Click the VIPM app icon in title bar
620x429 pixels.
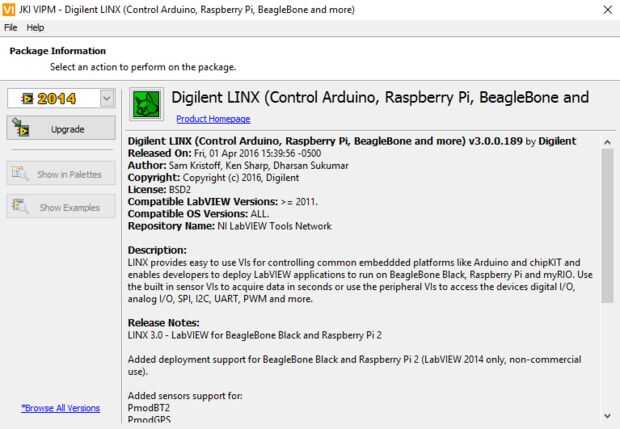click(x=8, y=9)
